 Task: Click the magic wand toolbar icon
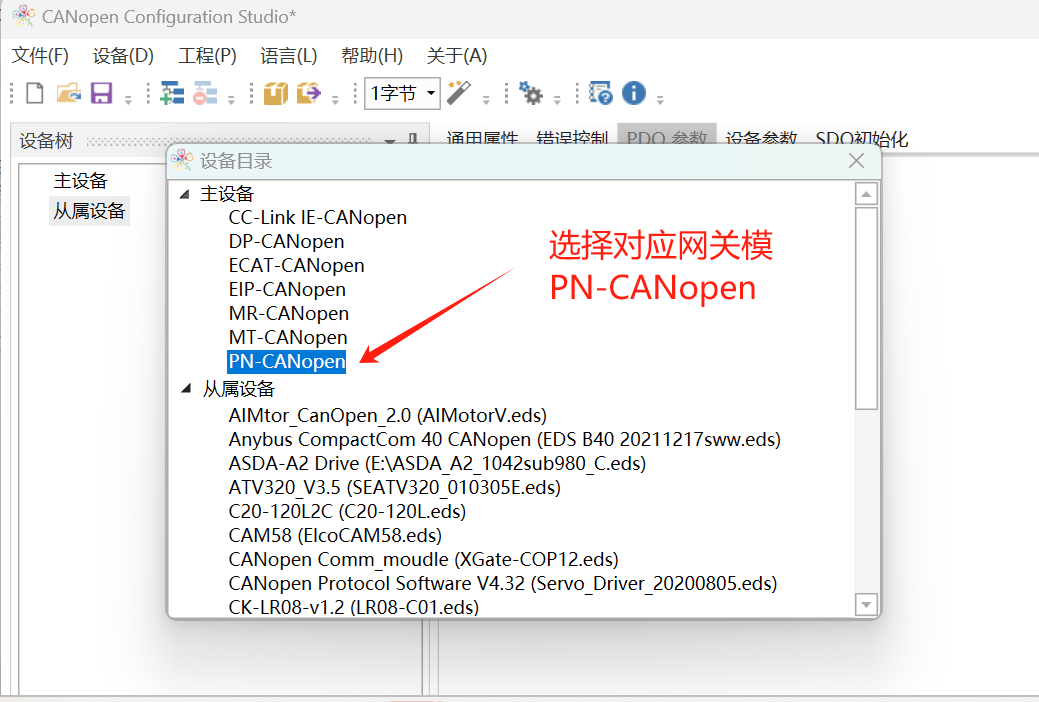coord(459,93)
